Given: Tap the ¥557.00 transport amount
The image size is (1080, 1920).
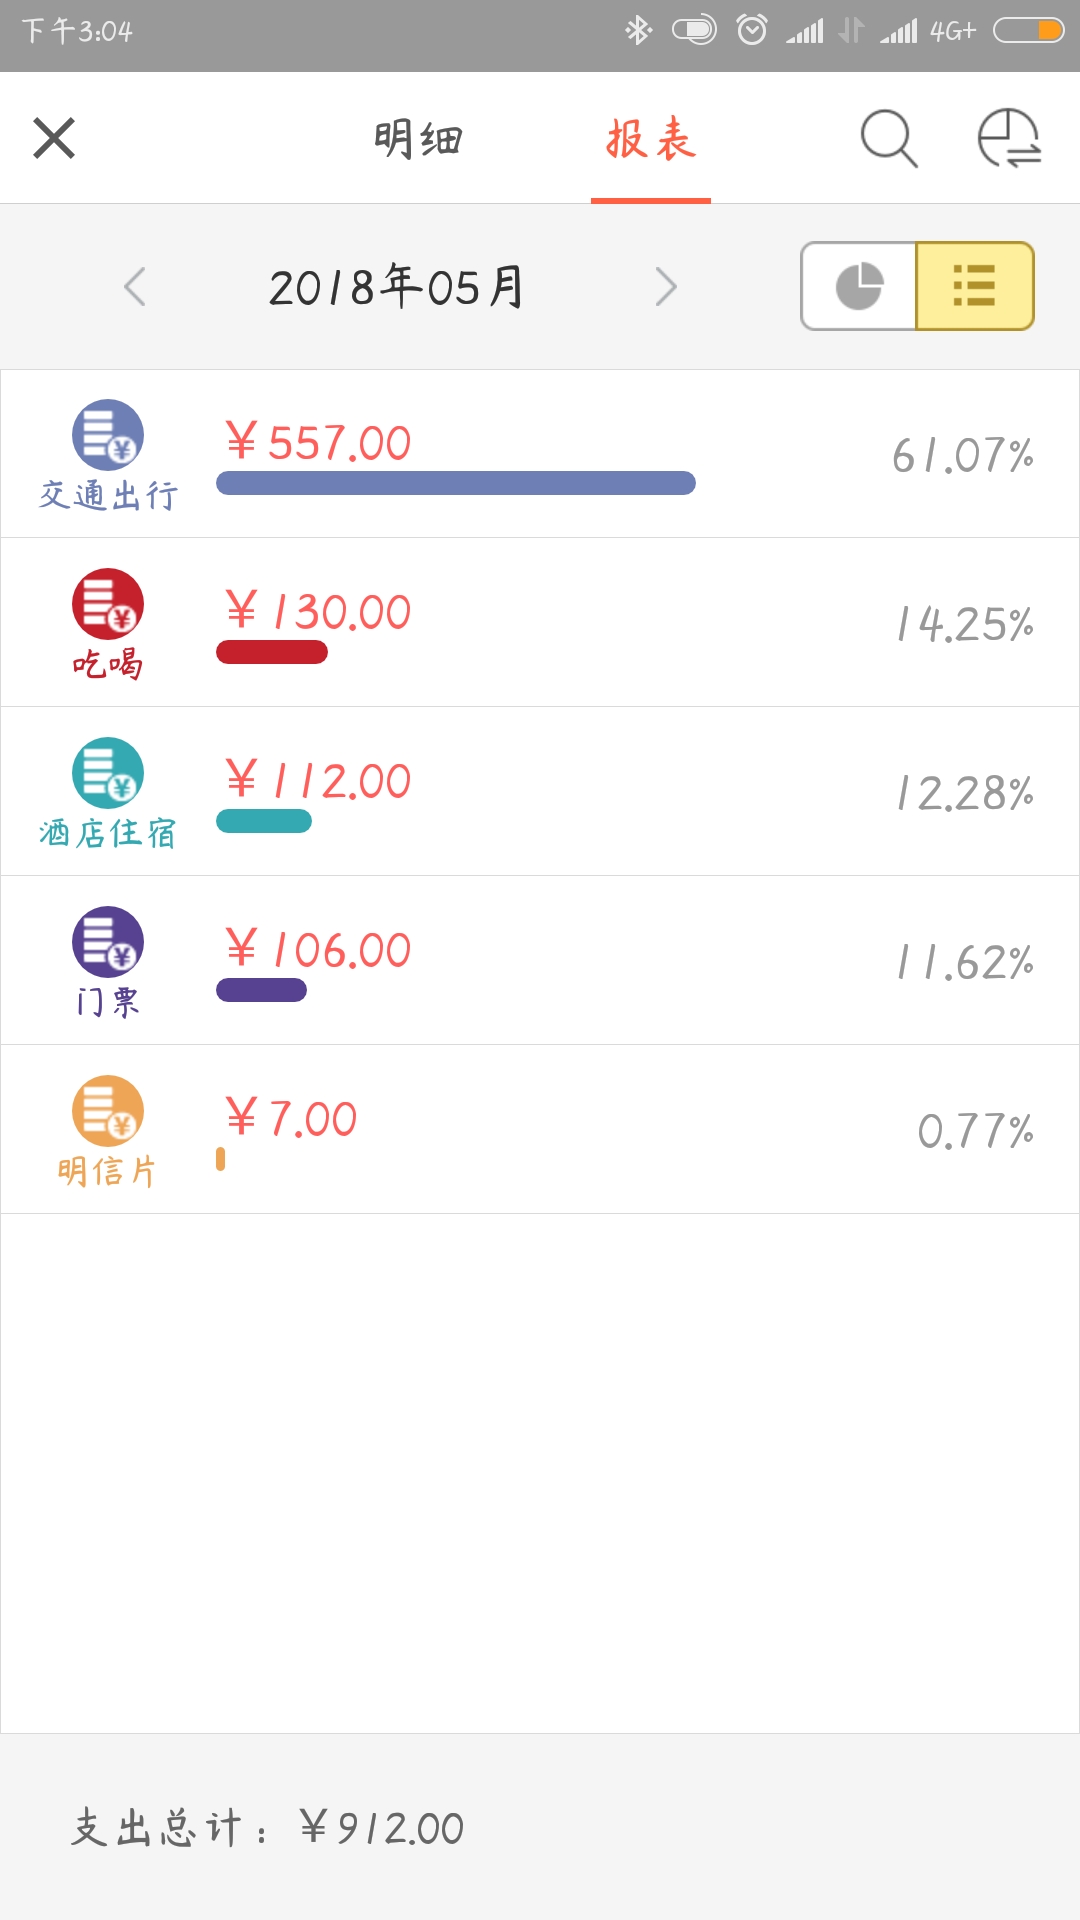Looking at the screenshot, I should (319, 443).
